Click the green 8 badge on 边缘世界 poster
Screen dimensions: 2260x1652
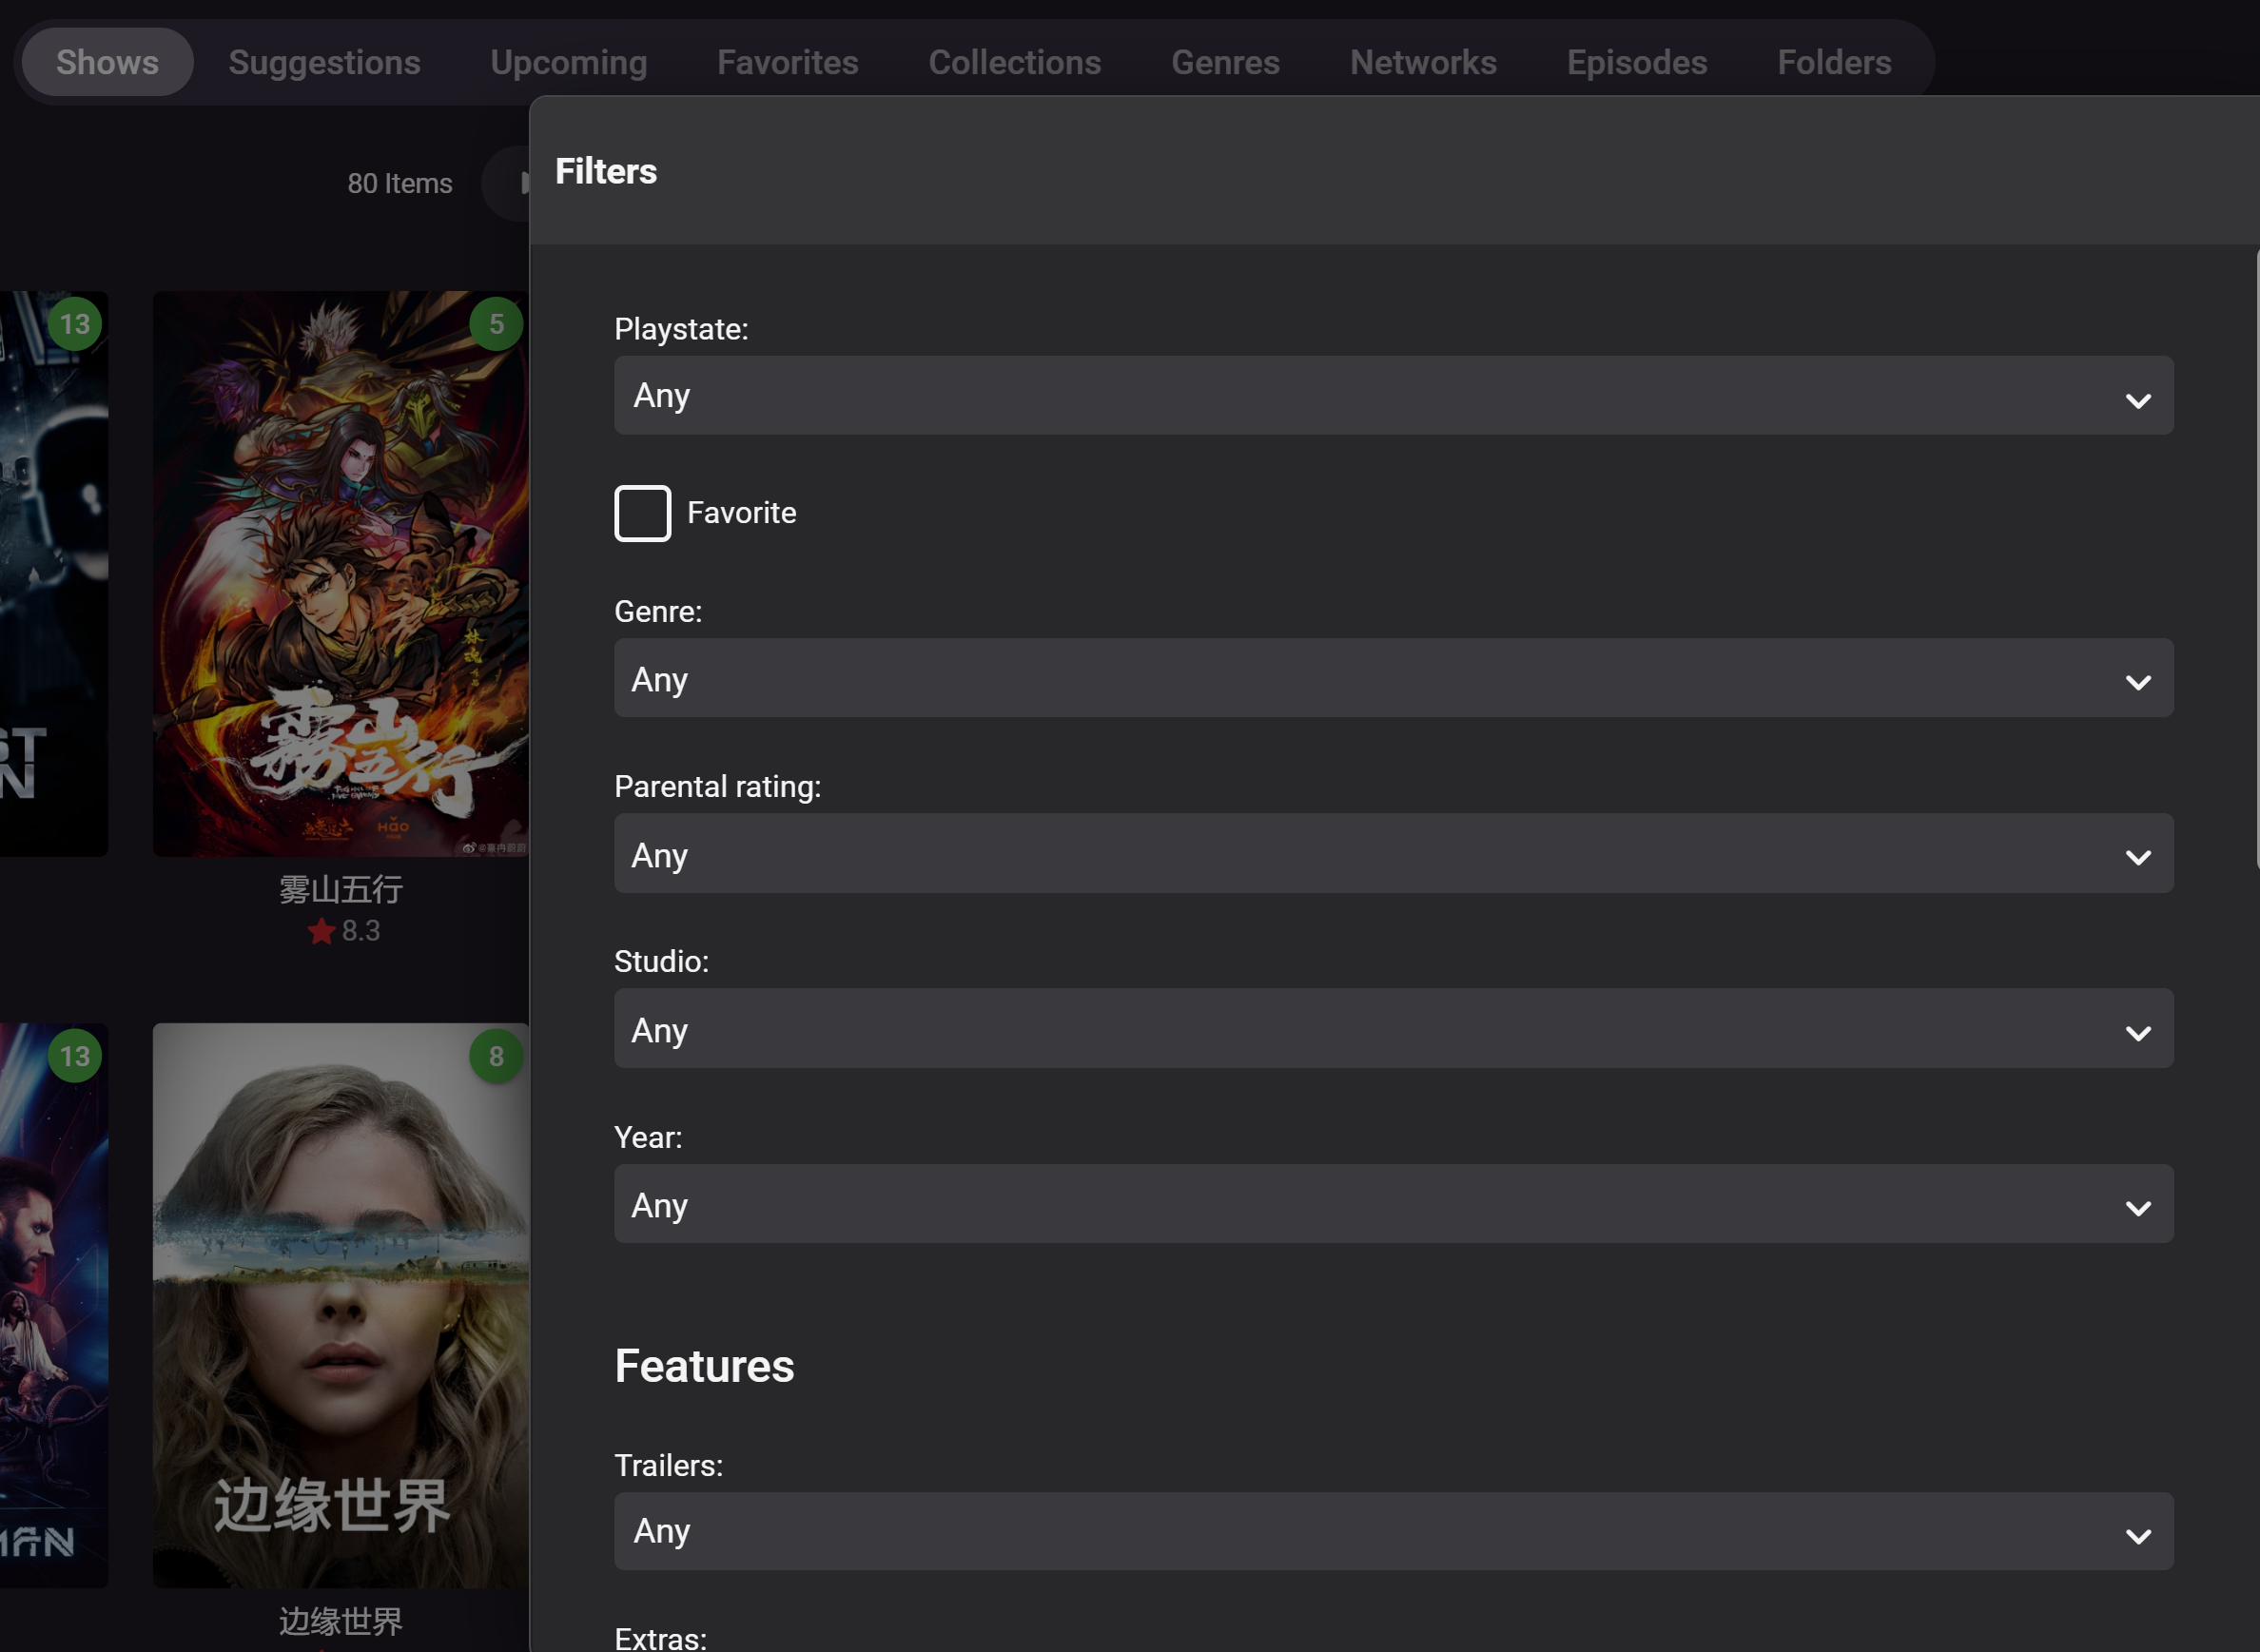pyautogui.click(x=496, y=1056)
